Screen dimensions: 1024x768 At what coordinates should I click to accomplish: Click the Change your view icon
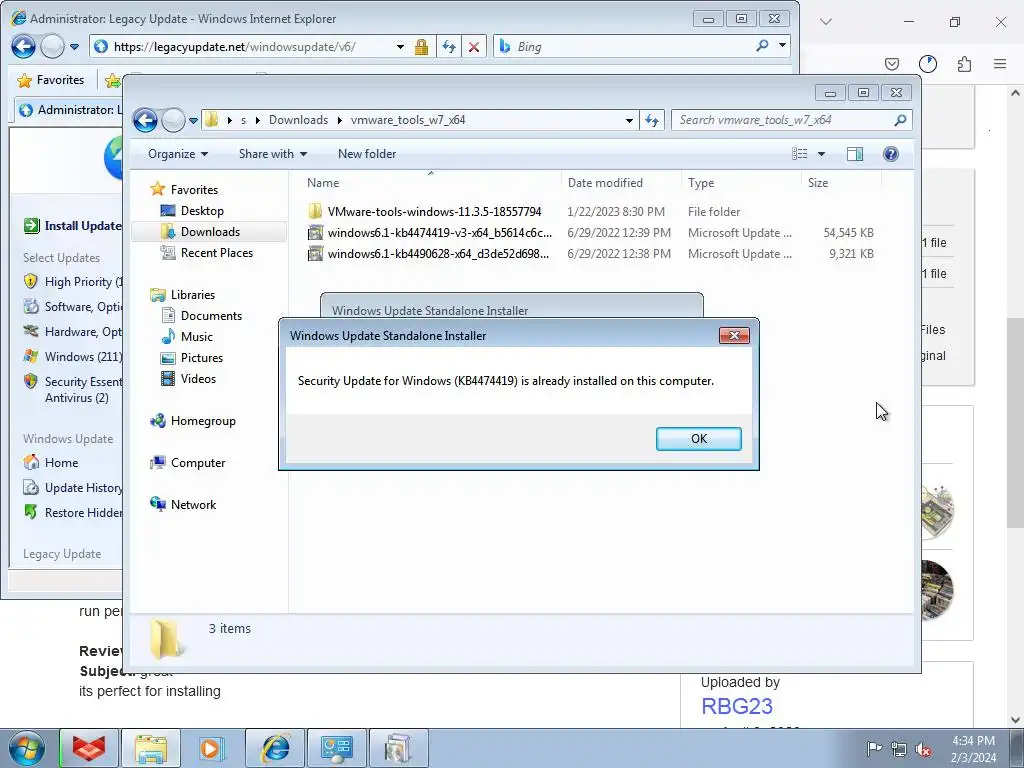[x=799, y=153]
